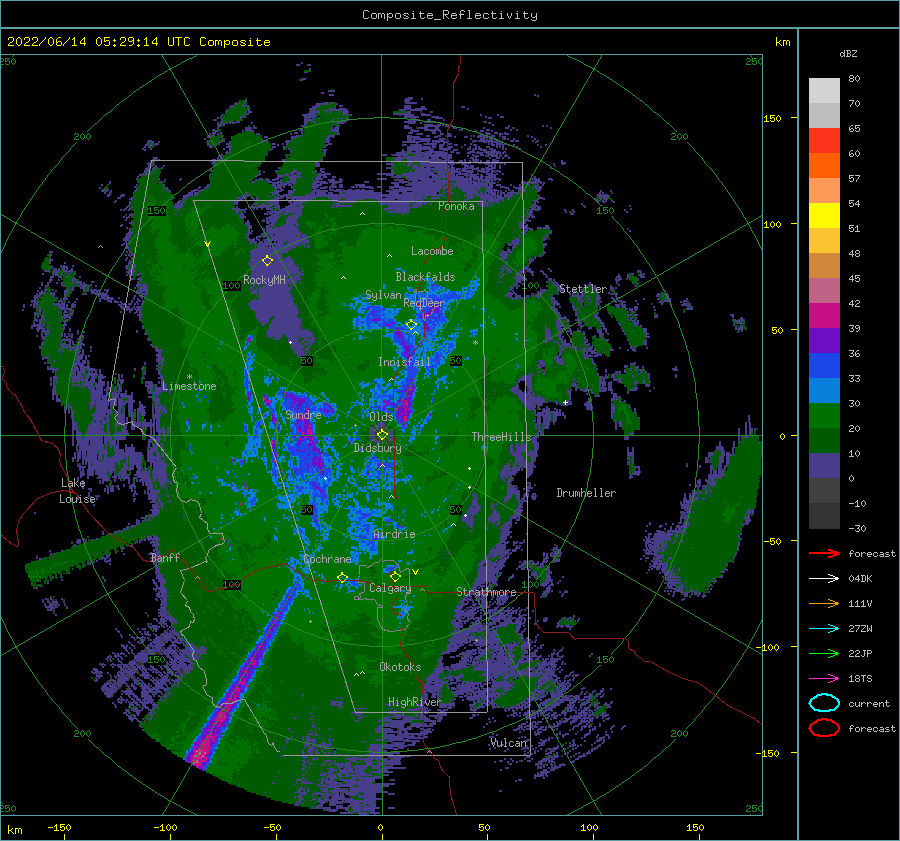
Task: Select the red 65-60 dBZ color swatch
Action: point(824,140)
